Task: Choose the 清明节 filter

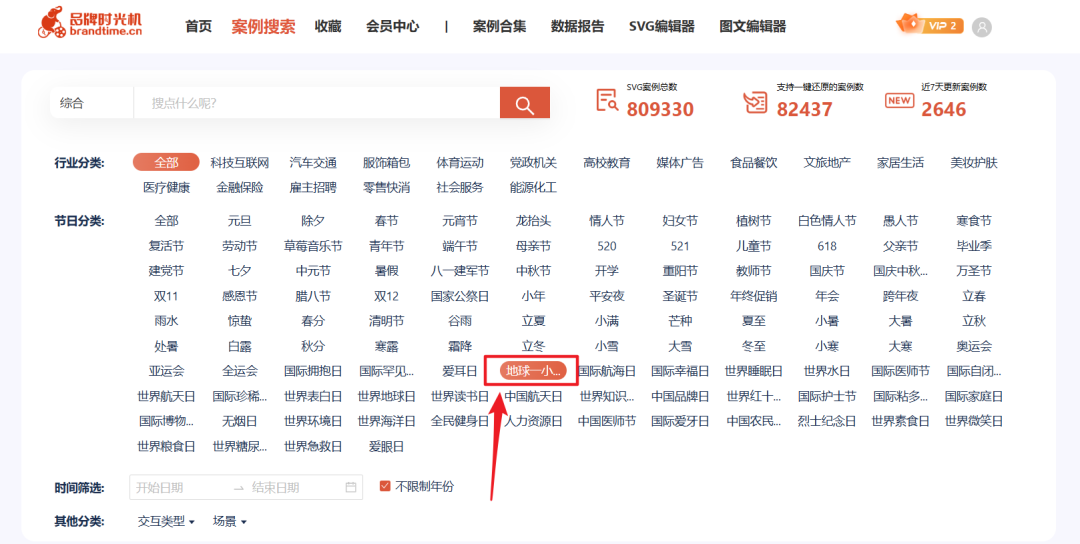Action: pos(386,321)
